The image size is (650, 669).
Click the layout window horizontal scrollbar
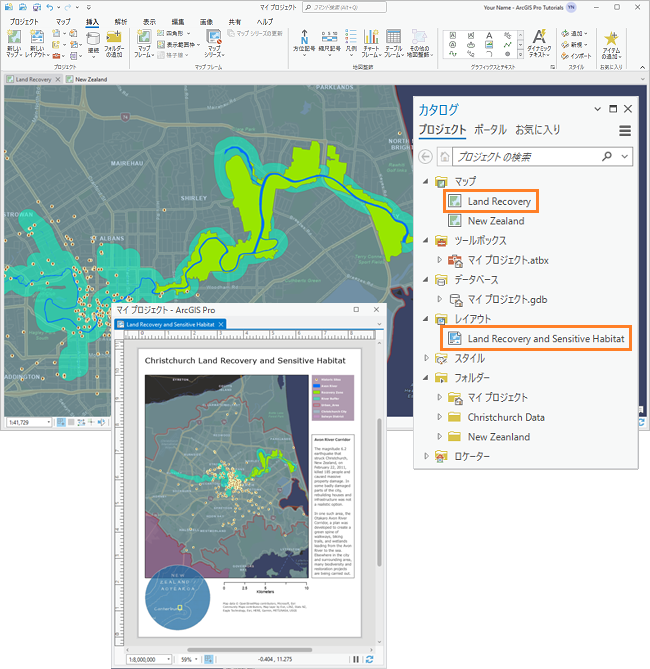coord(249,650)
